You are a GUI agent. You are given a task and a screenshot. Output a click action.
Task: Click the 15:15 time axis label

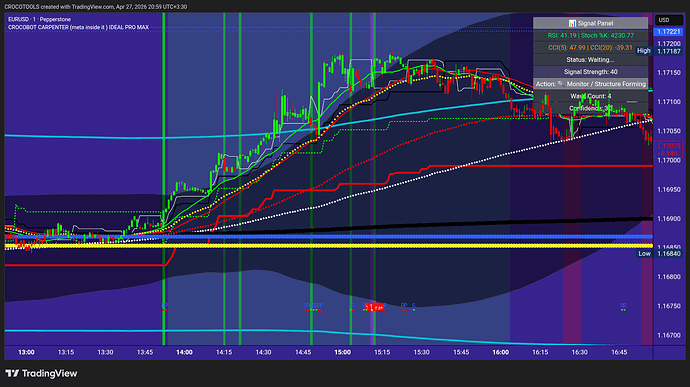pos(382,352)
